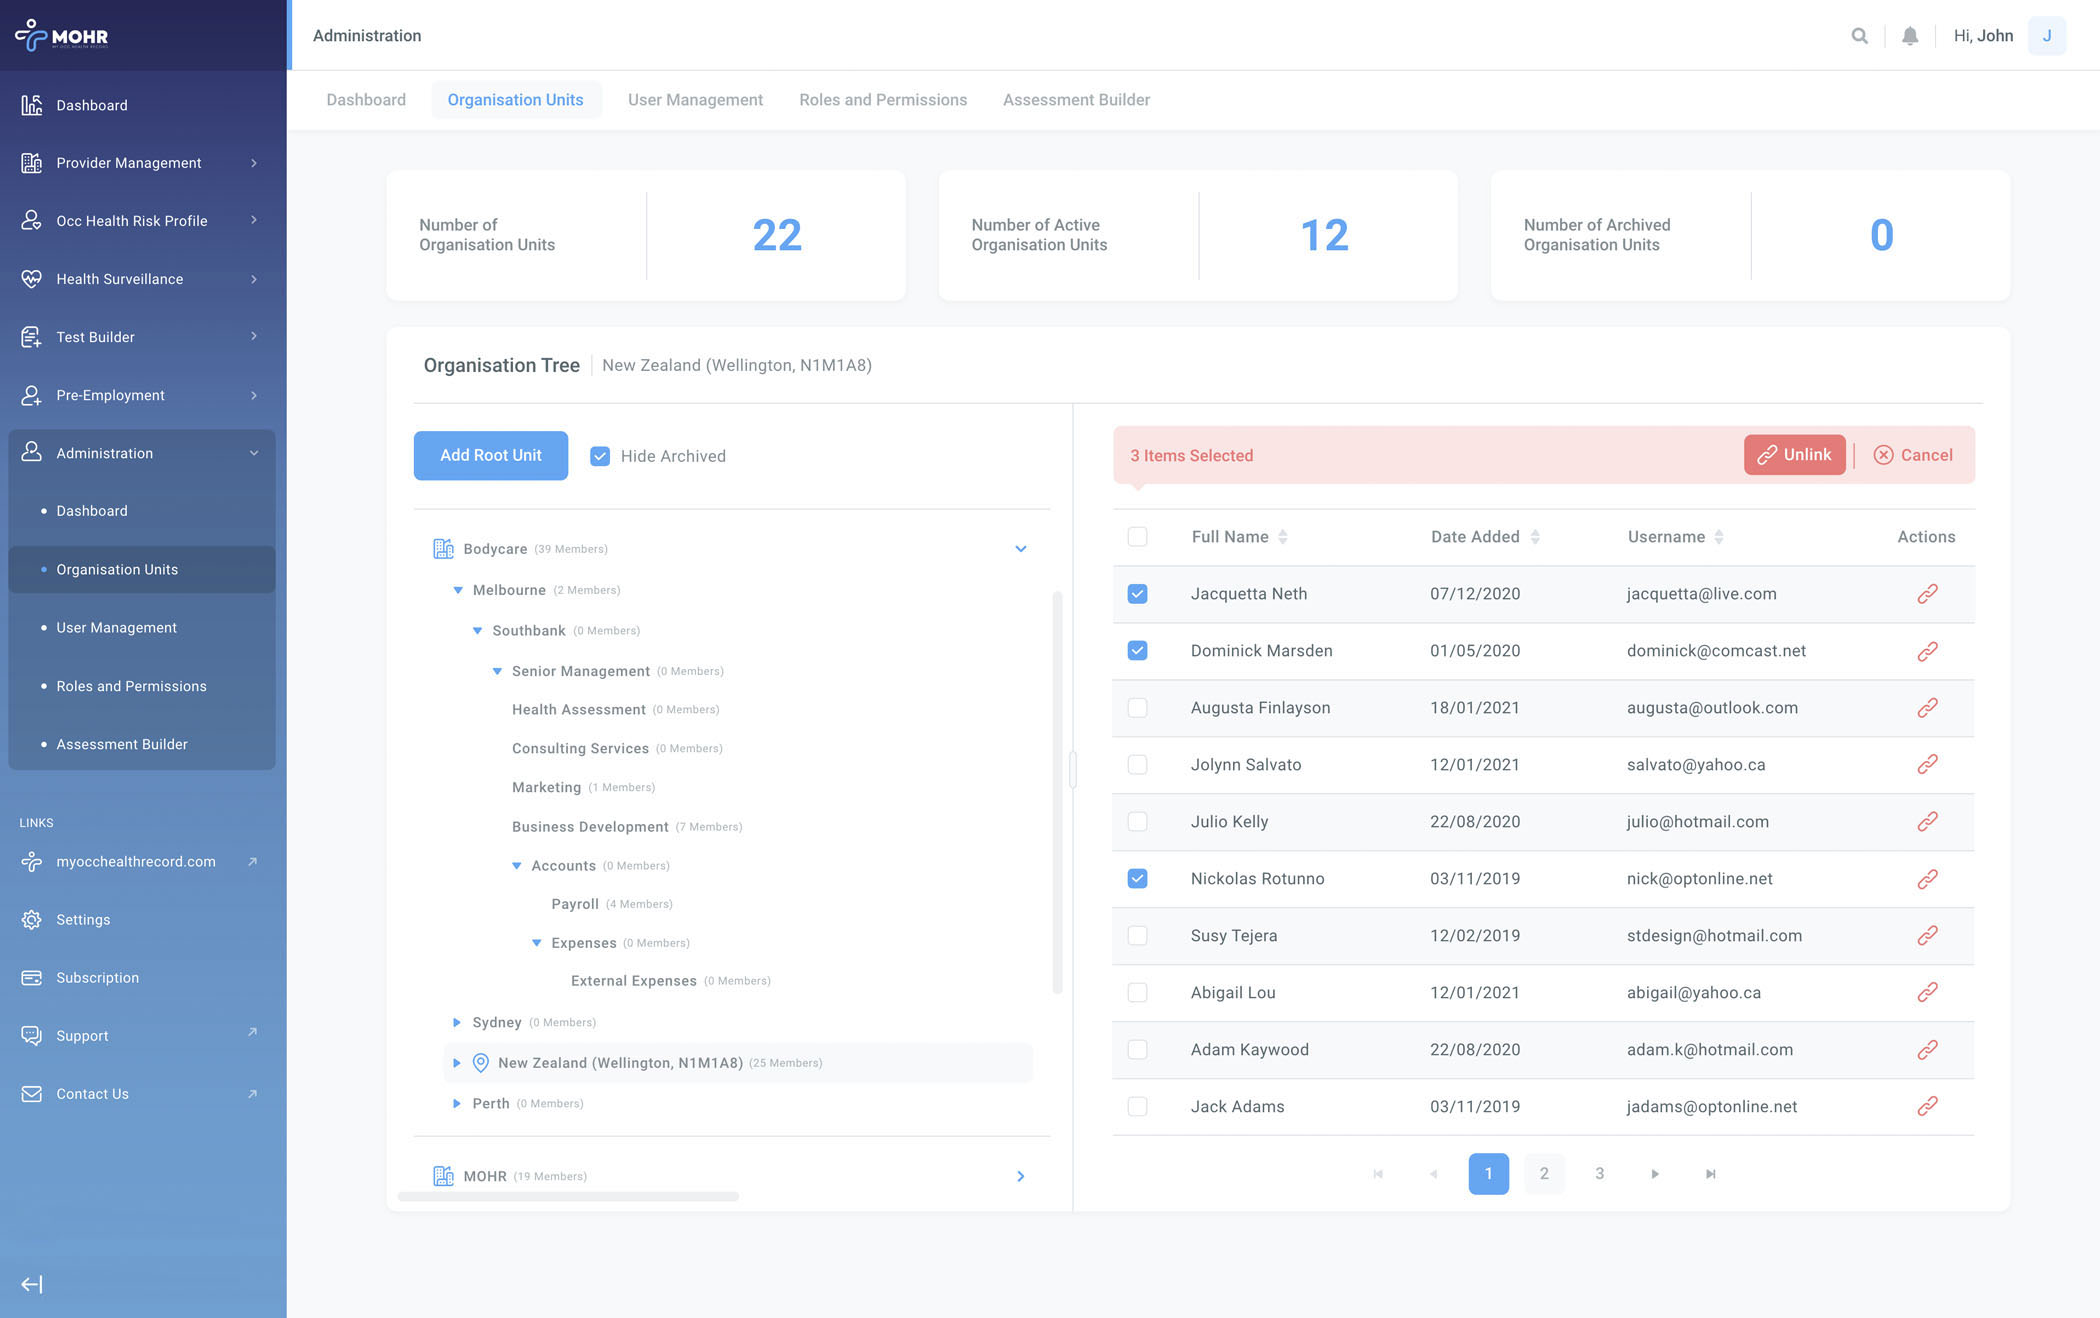Expand the New Zealand Wellington tree node
Image resolution: width=2100 pixels, height=1318 pixels.
457,1063
